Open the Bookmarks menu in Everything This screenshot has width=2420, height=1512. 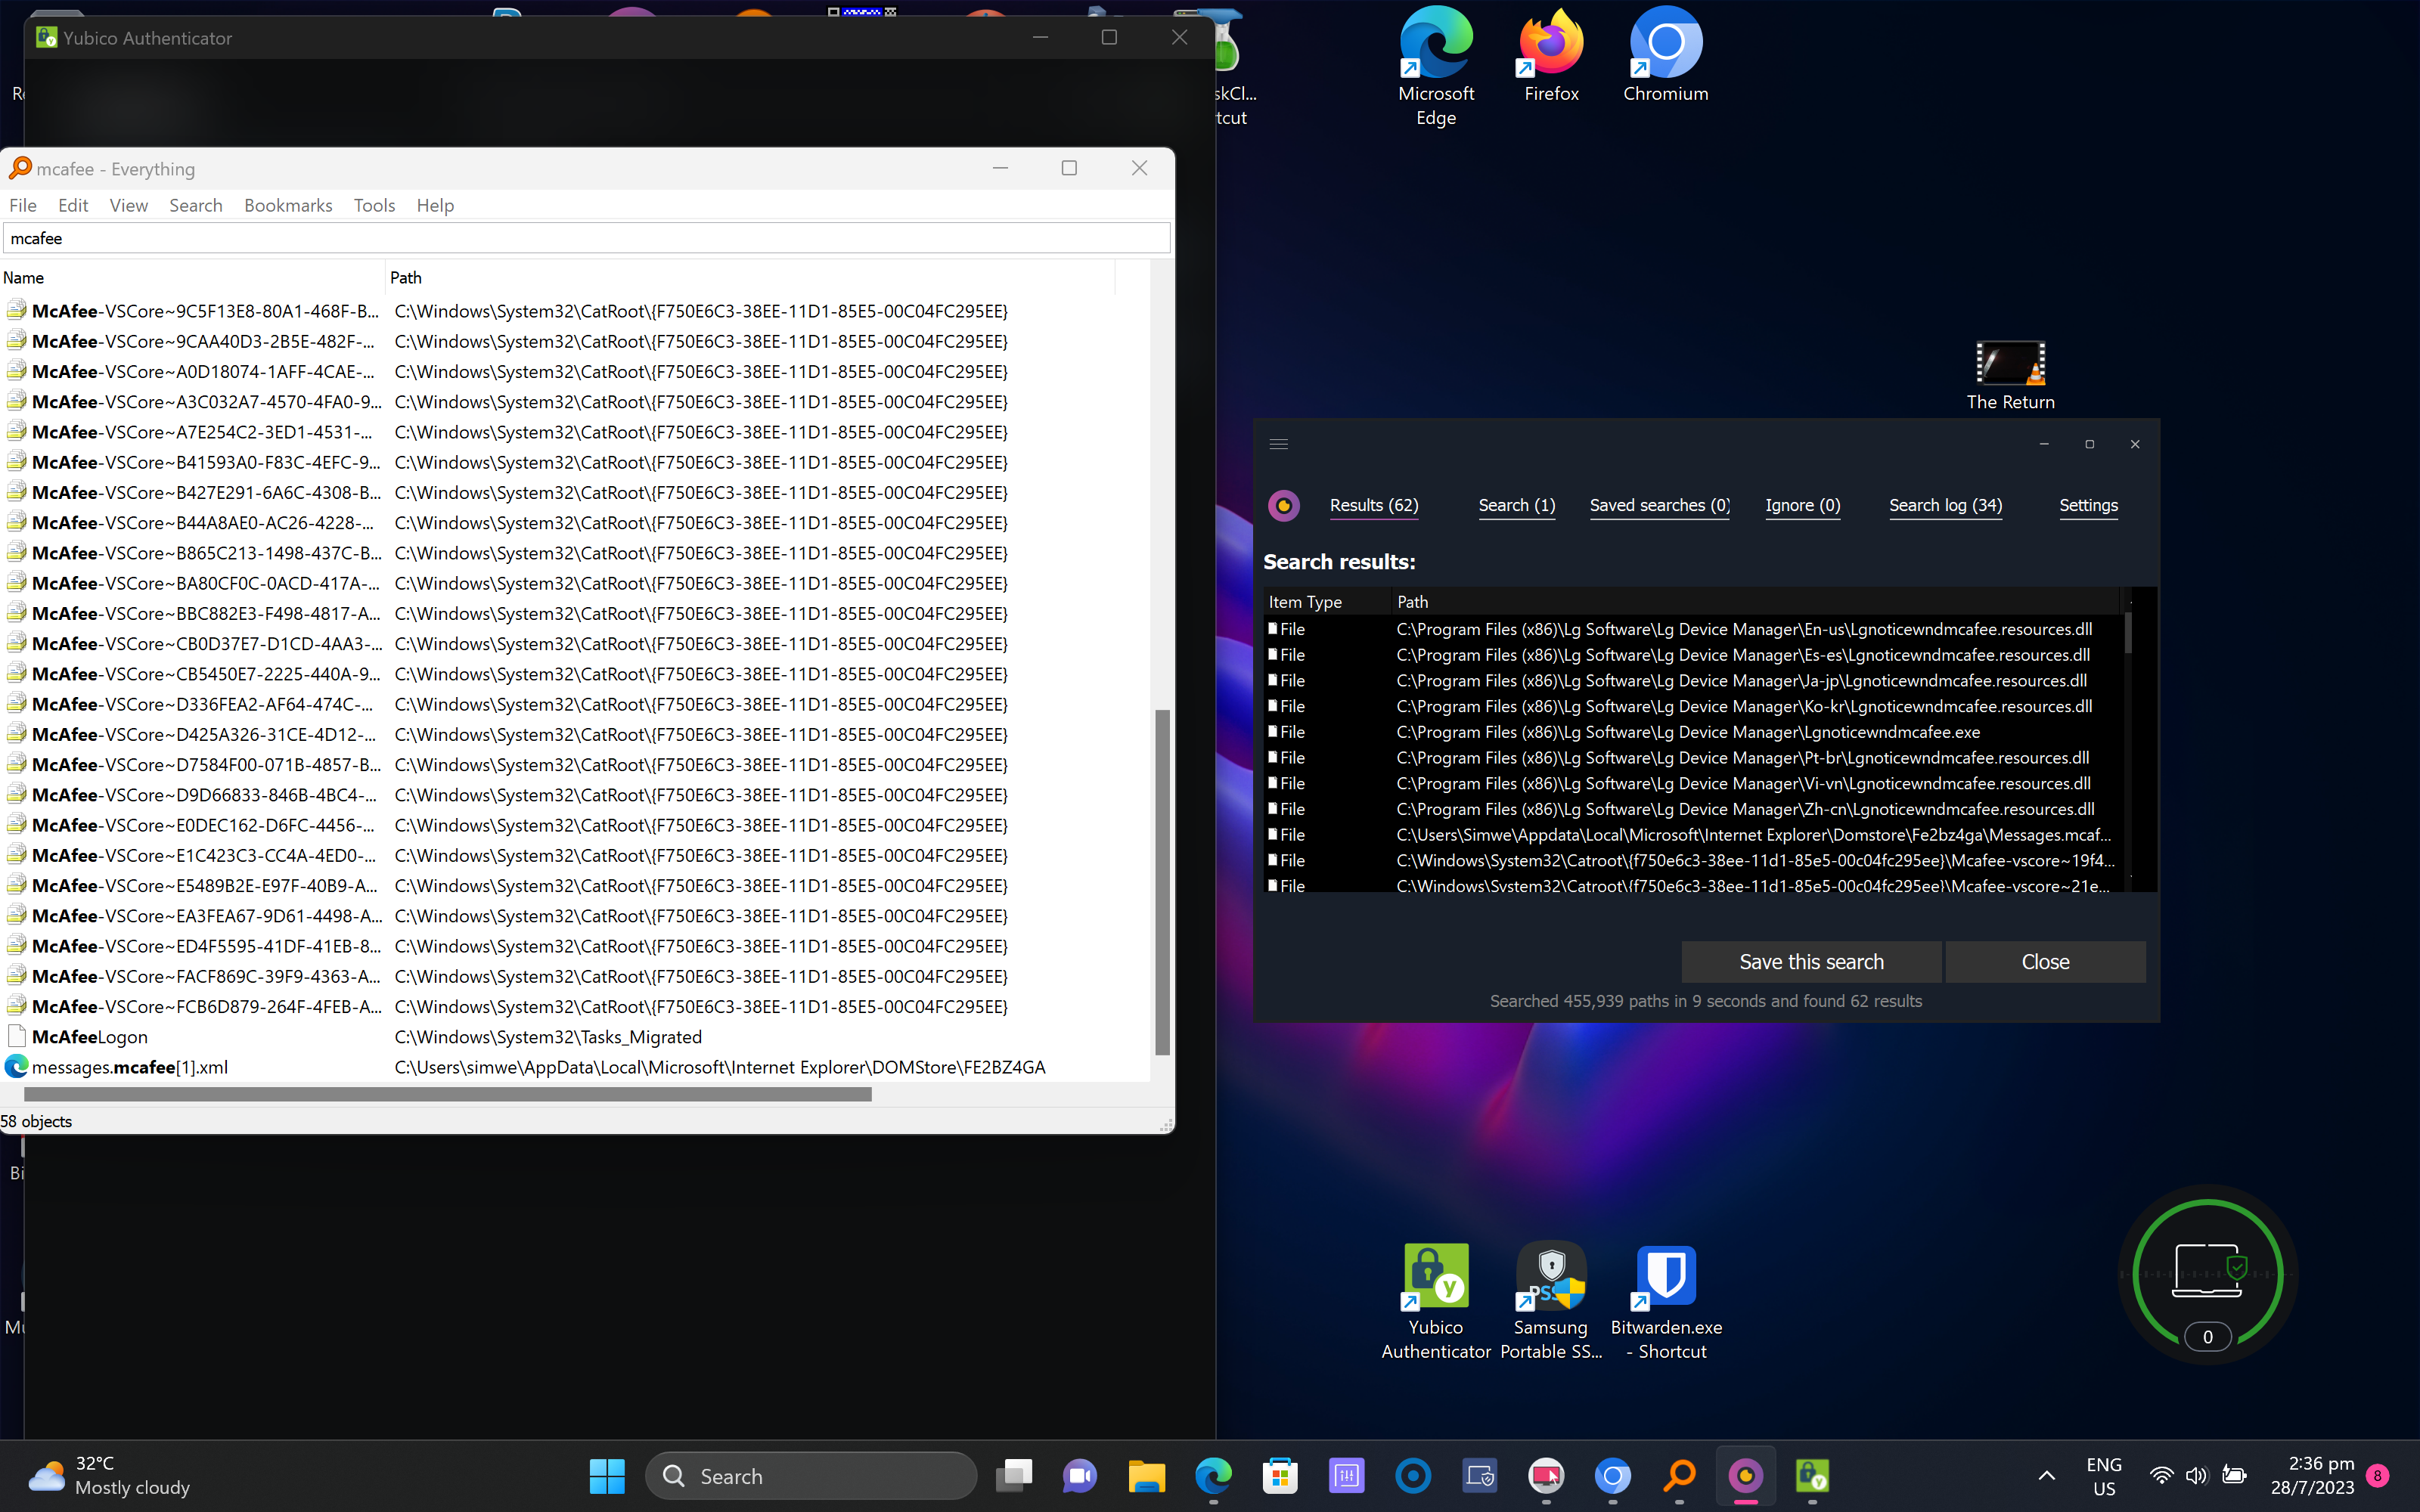coord(288,205)
